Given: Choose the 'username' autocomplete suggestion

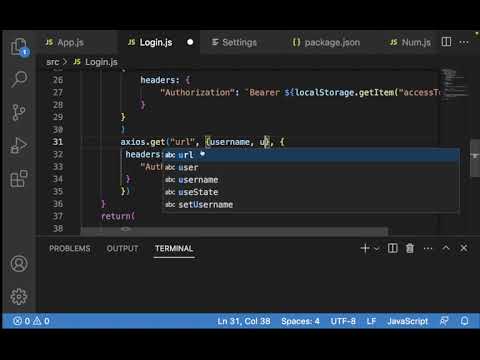Looking at the screenshot, I should point(311,180).
